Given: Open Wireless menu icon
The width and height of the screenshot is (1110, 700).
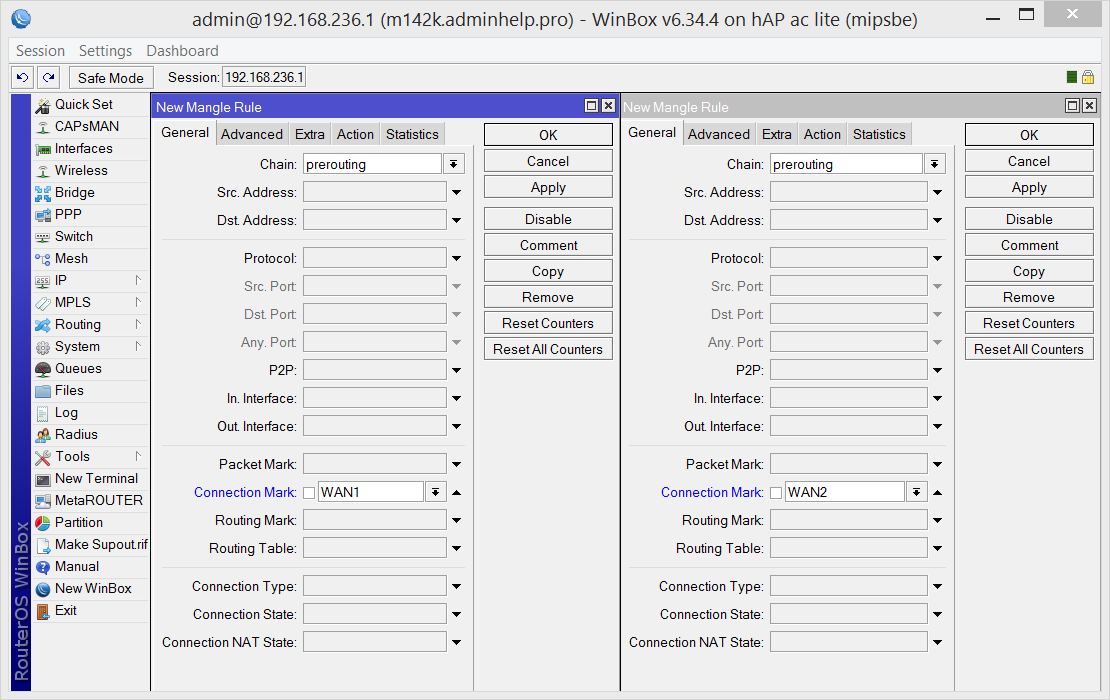Looking at the screenshot, I should pos(43,171).
